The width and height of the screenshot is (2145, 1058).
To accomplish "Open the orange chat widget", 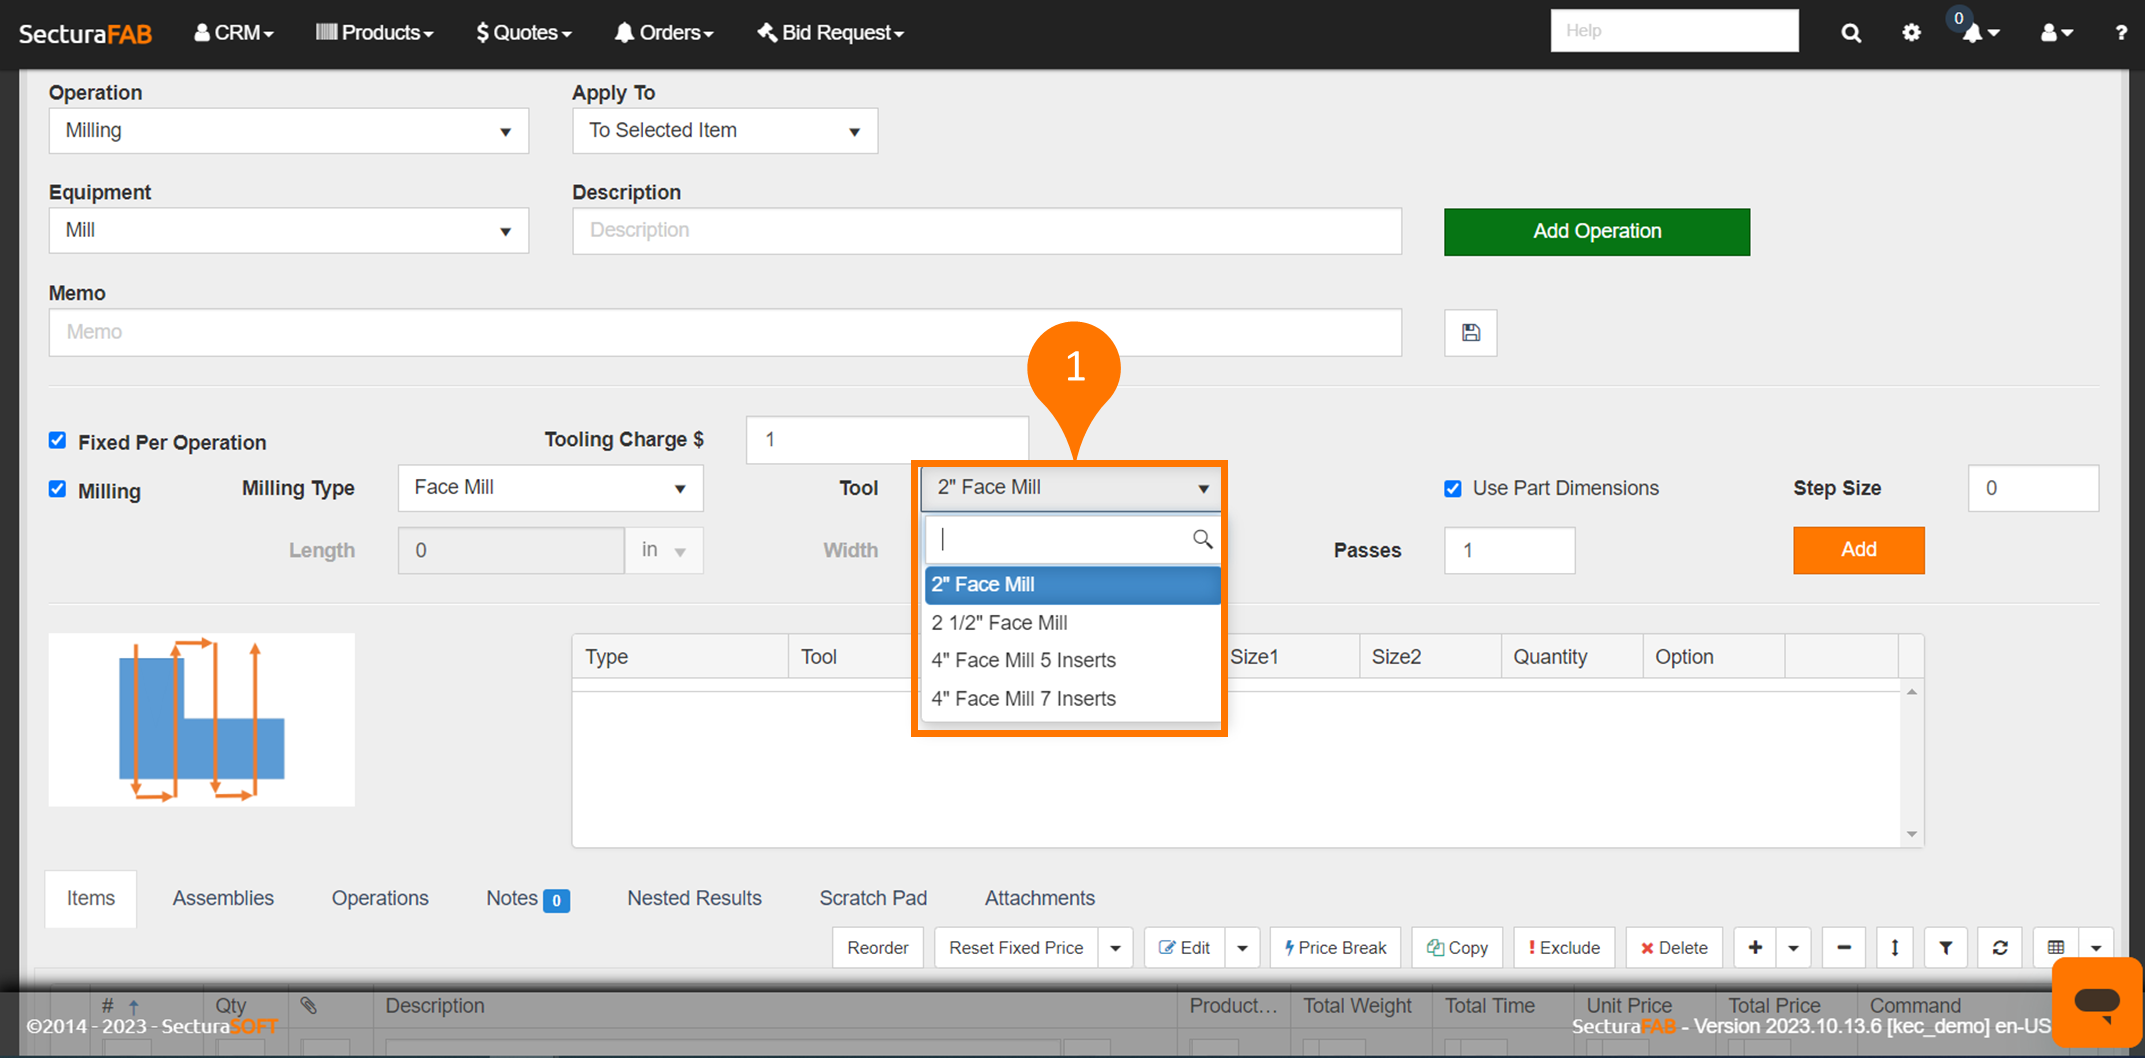I will [2096, 1001].
